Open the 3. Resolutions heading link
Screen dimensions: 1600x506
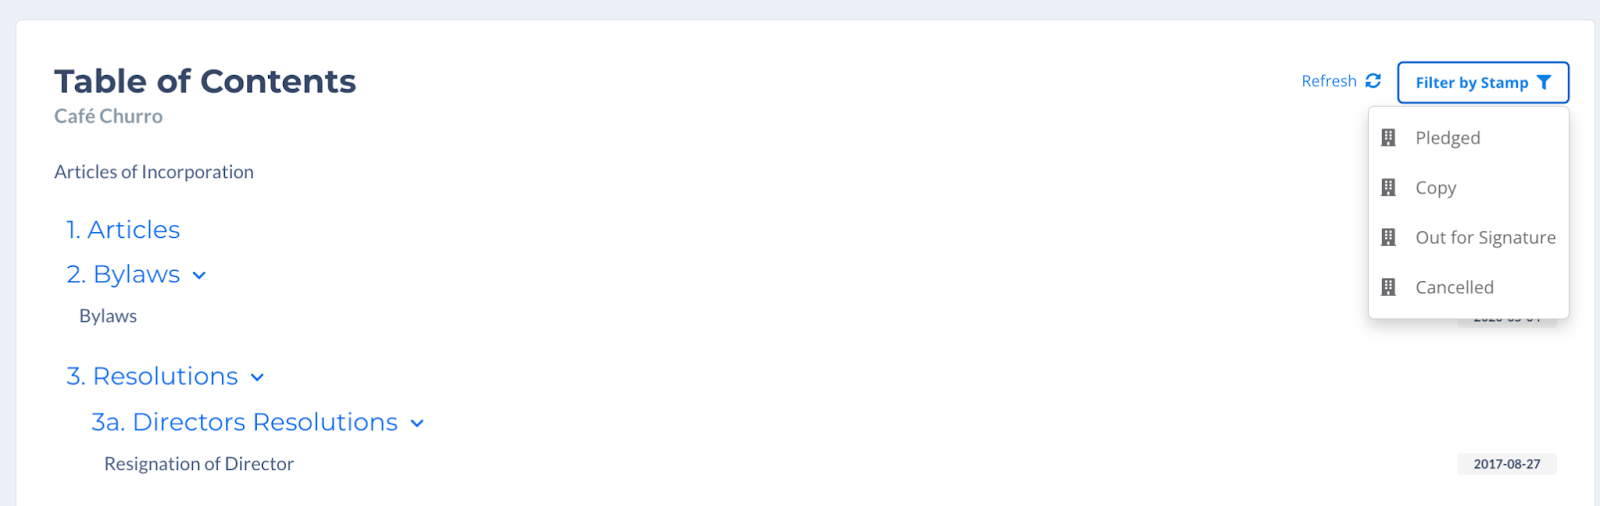pyautogui.click(x=152, y=377)
